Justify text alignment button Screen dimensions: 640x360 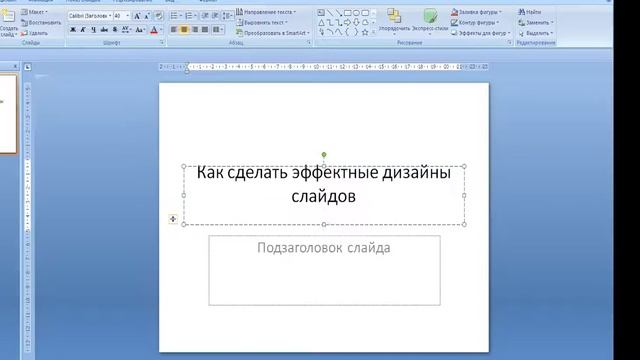click(205, 29)
